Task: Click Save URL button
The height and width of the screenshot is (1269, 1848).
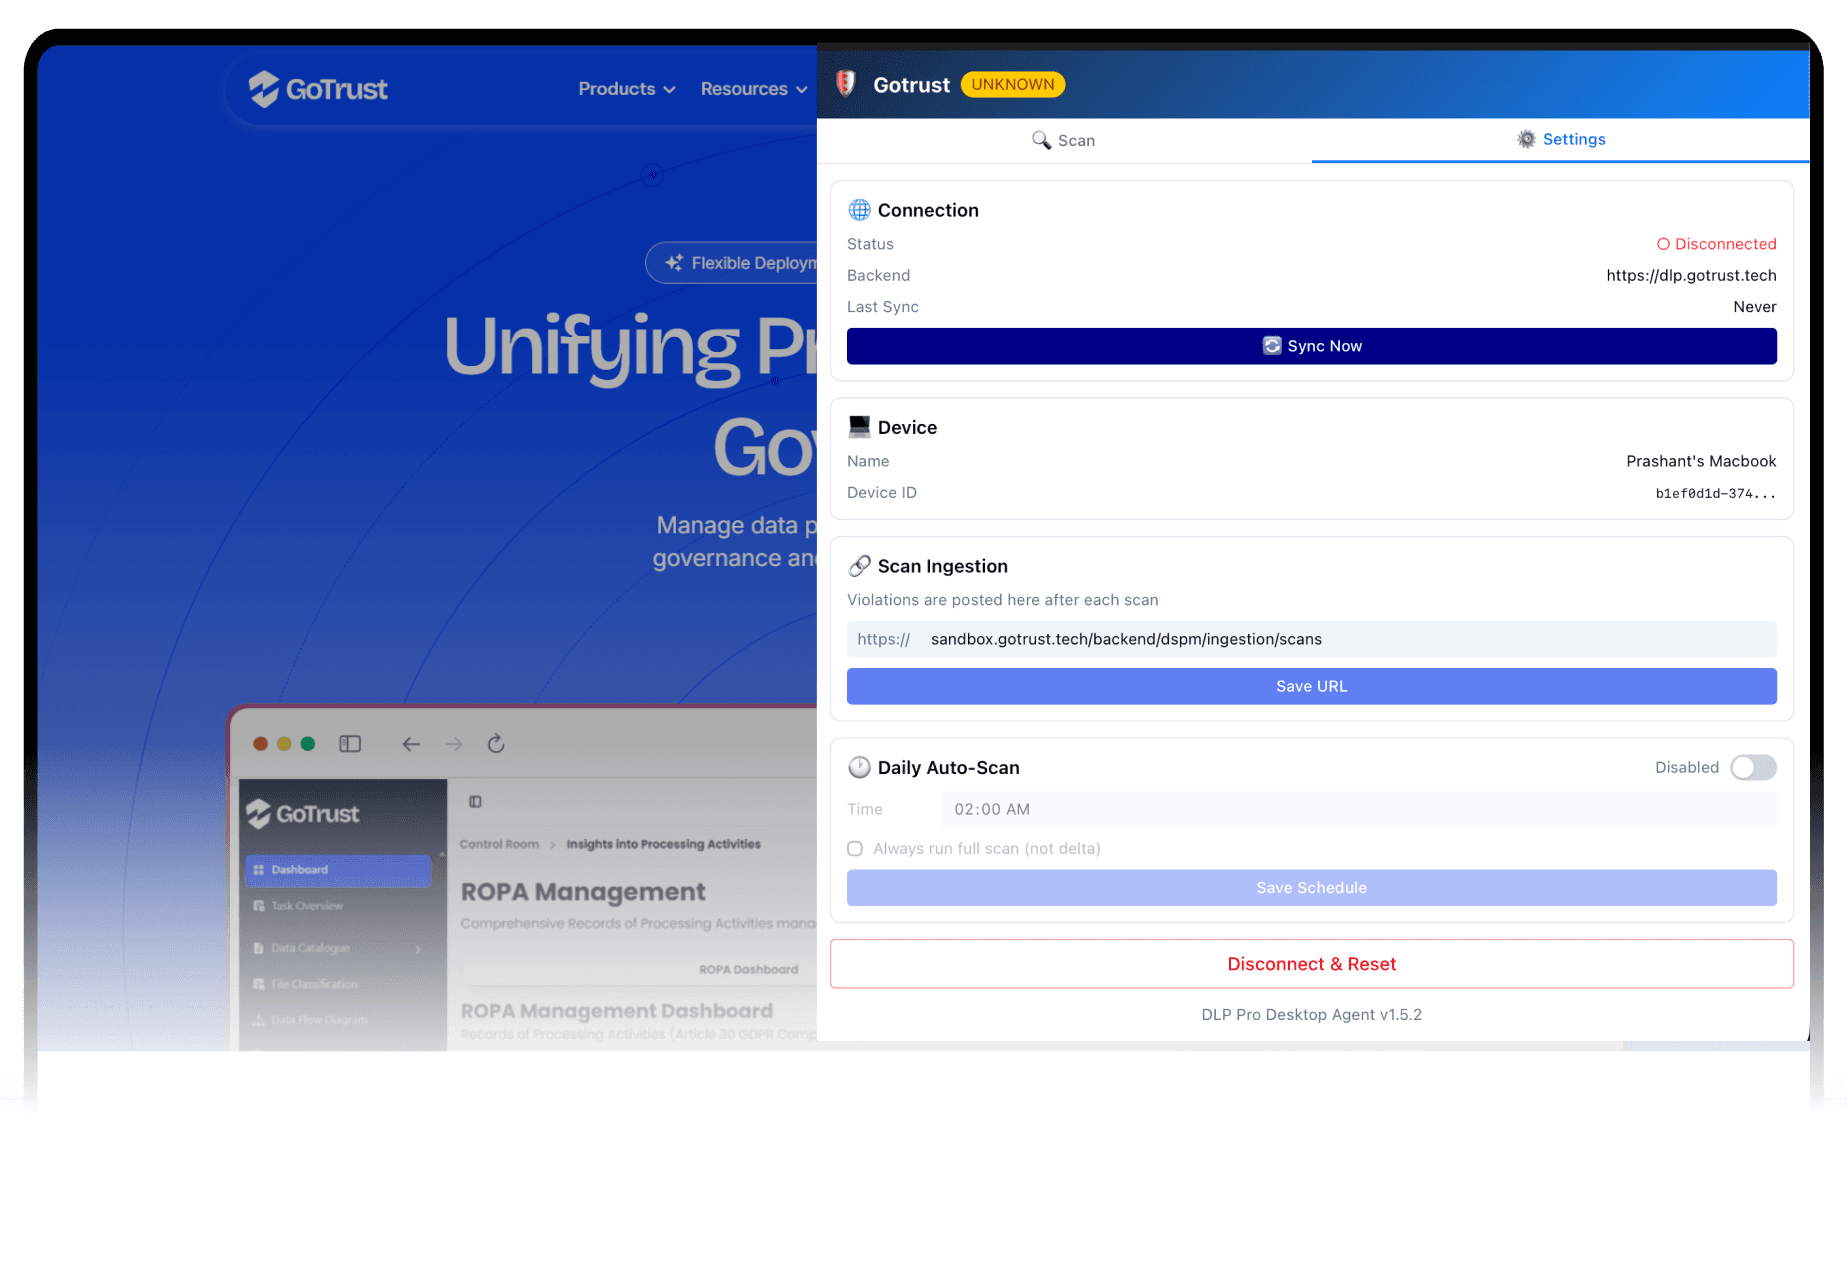Action: pos(1311,686)
